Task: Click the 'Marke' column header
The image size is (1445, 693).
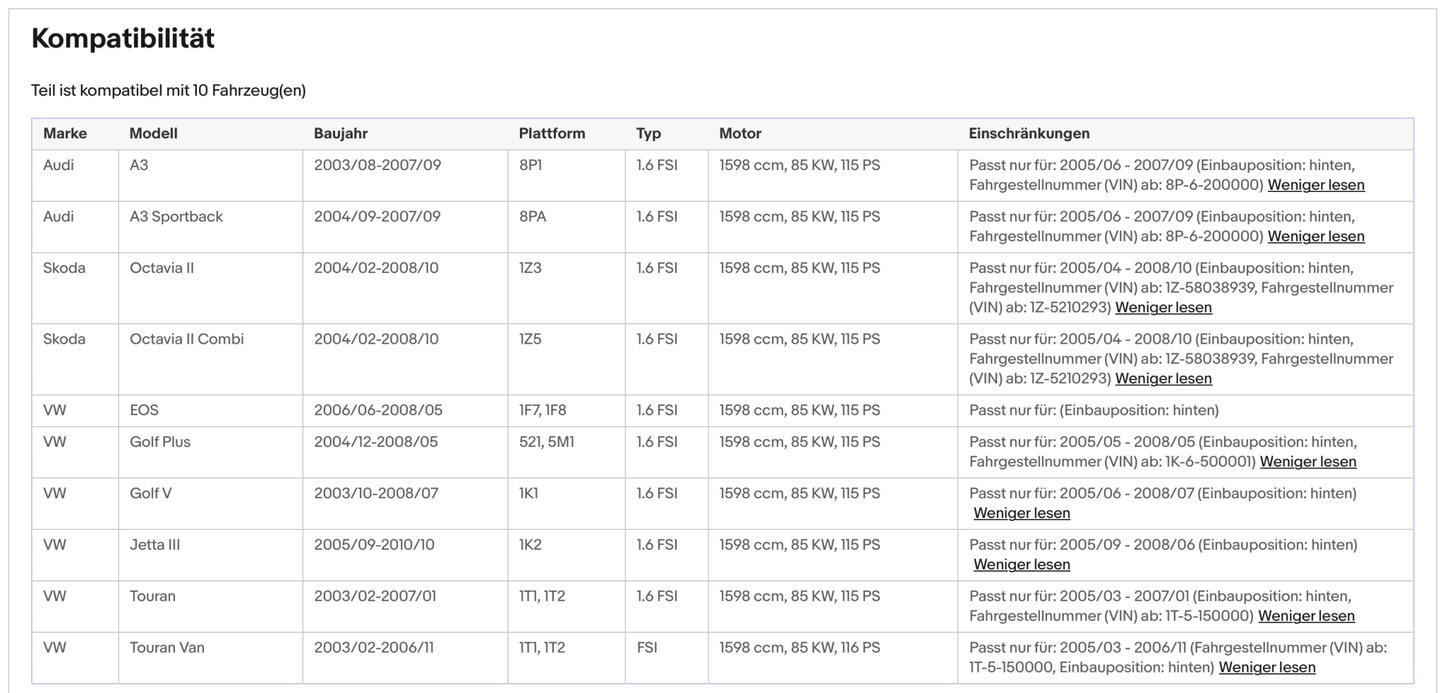Action: (x=65, y=133)
